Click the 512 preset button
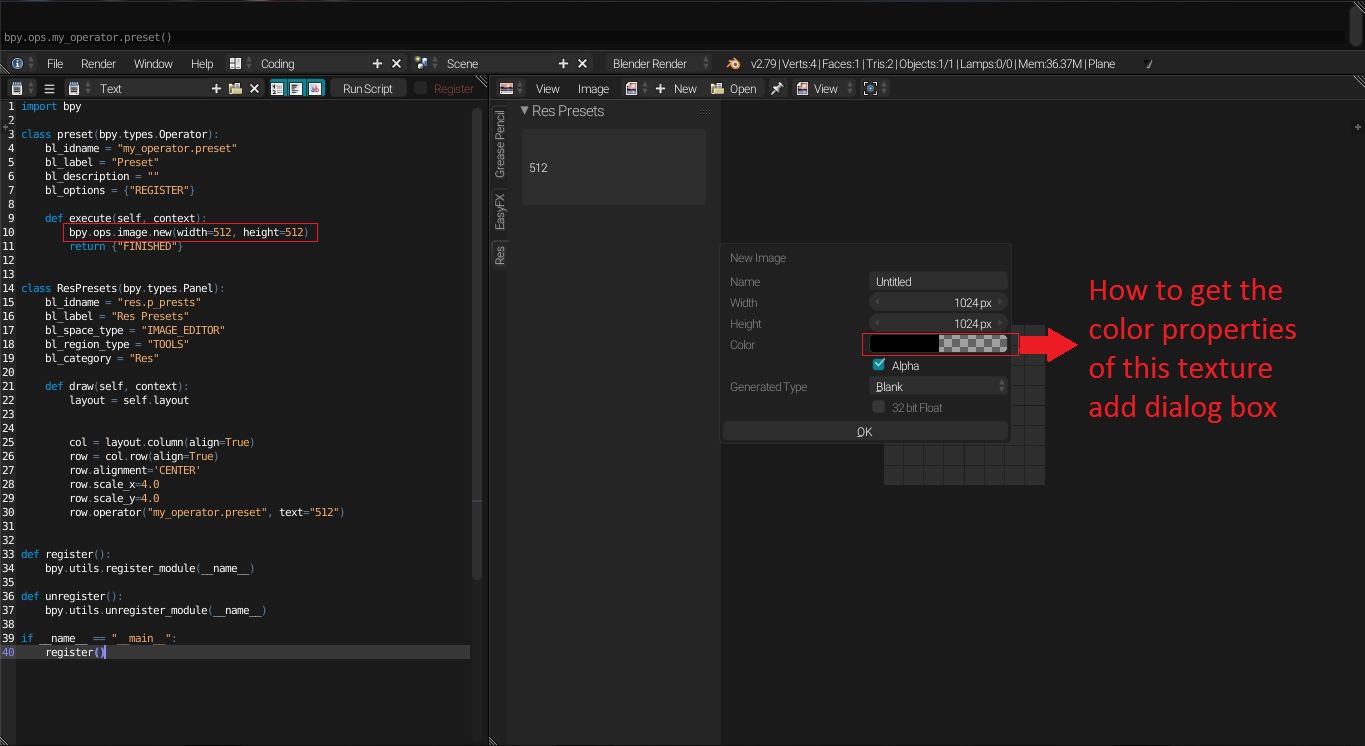This screenshot has width=1365, height=746. (x=614, y=167)
